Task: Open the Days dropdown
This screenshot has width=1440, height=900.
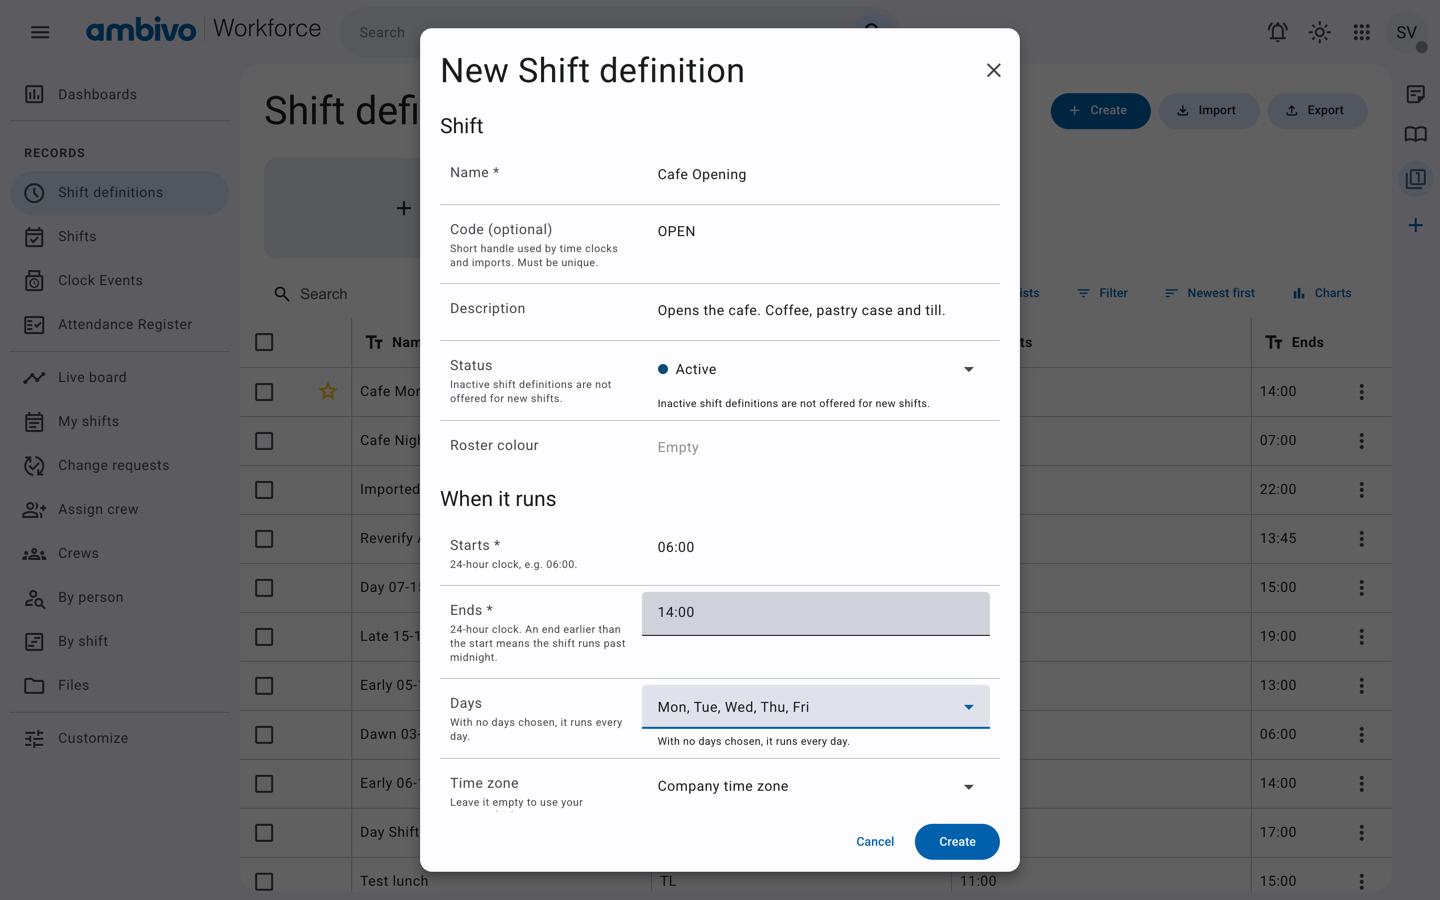Action: coord(816,707)
